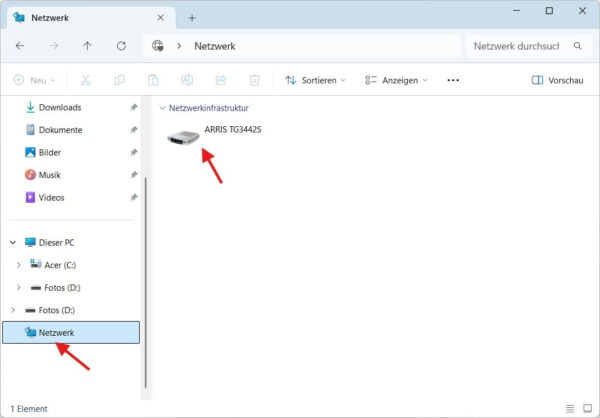
Task: Click the network globe icon in address bar
Action: (158, 46)
